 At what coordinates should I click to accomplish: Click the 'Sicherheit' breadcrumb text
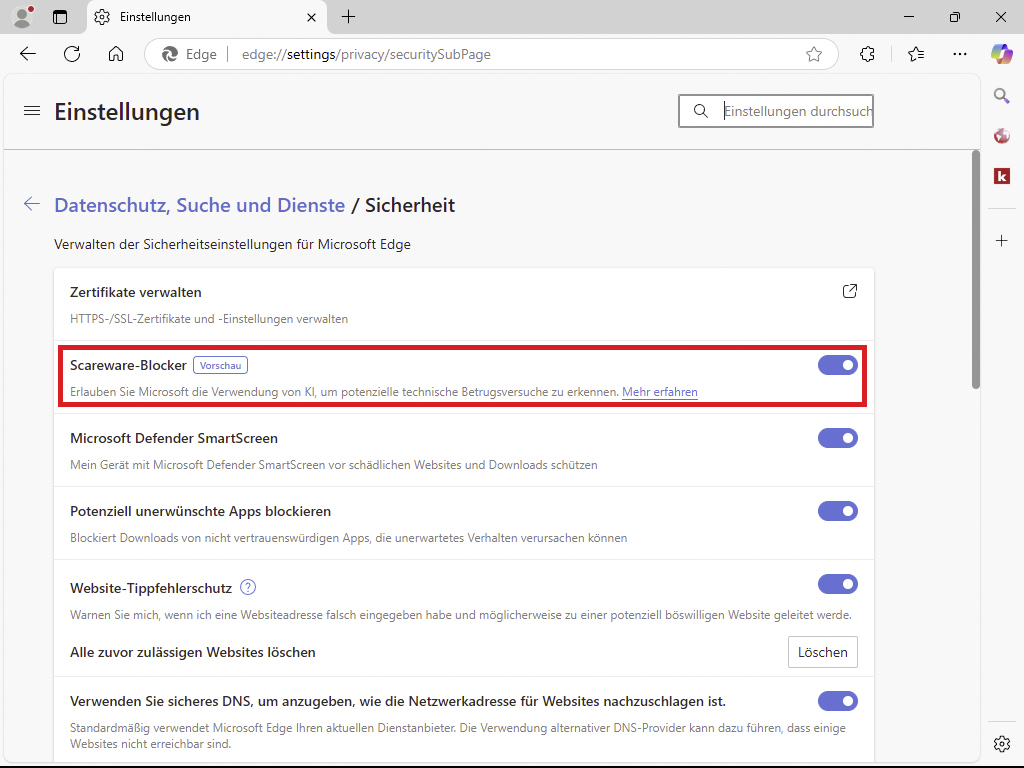[x=410, y=205]
